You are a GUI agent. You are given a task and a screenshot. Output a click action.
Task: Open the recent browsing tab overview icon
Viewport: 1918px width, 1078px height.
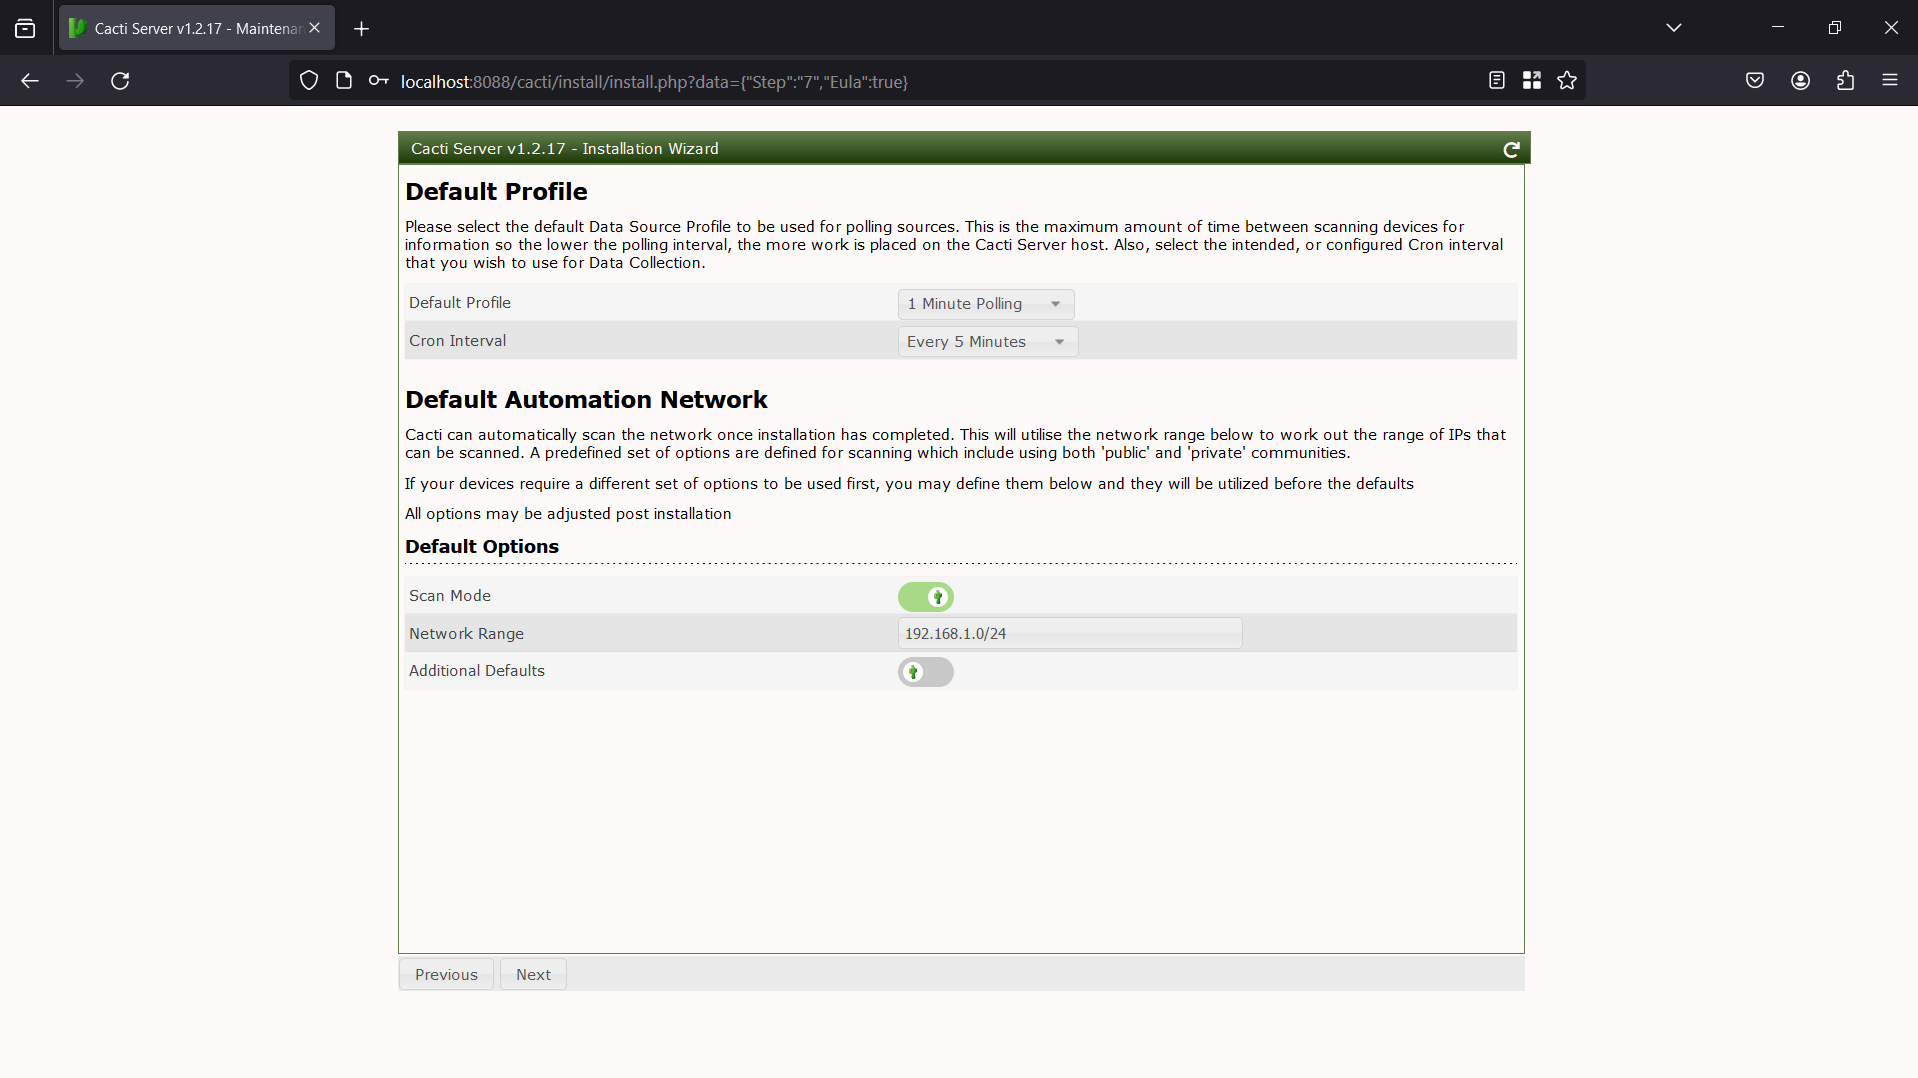click(25, 28)
